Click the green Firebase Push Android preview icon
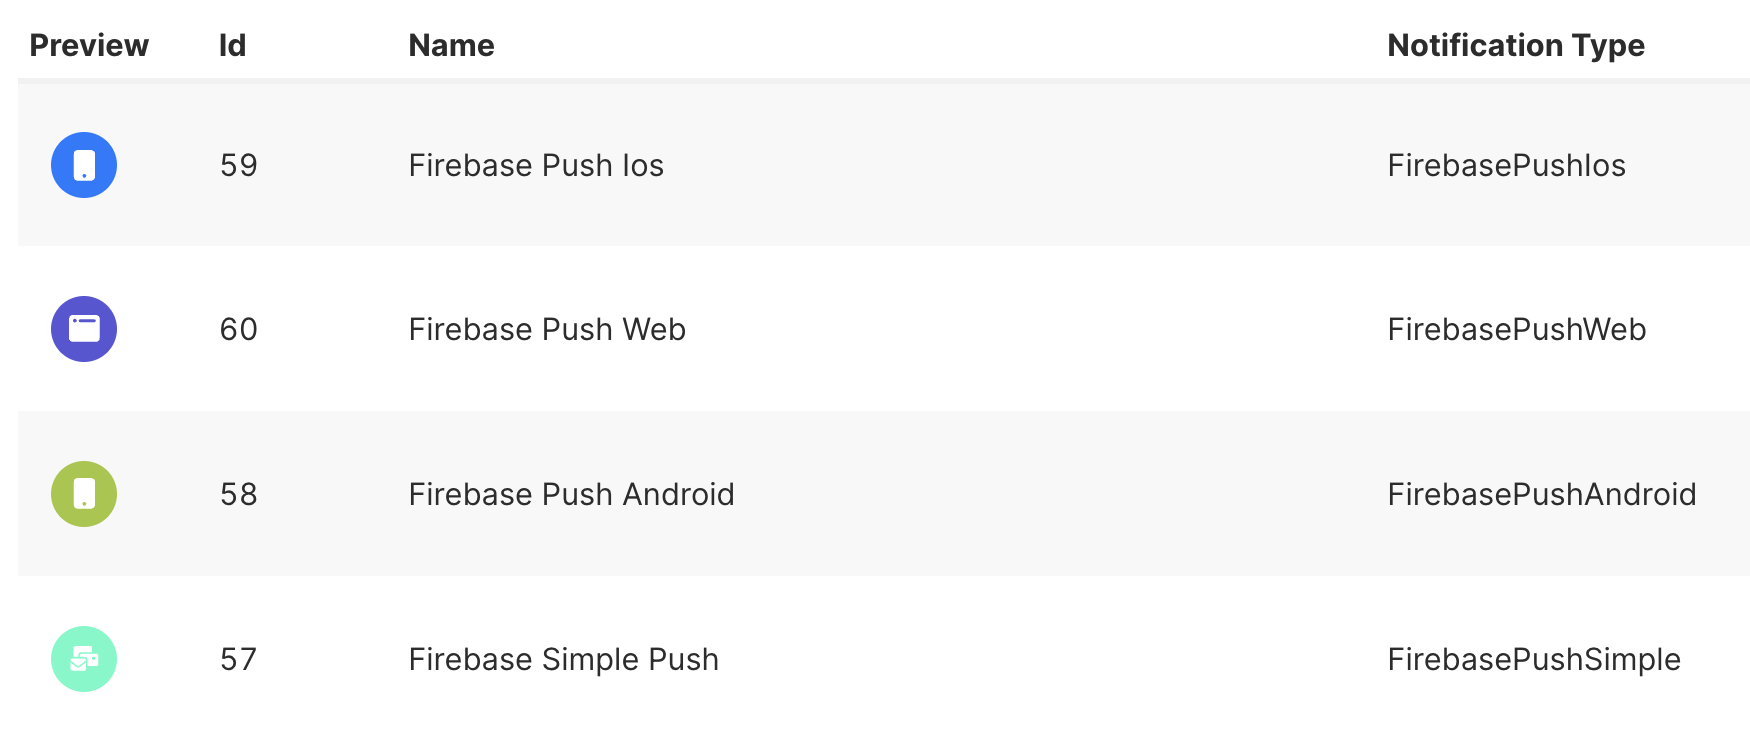The image size is (1750, 754). (x=84, y=494)
